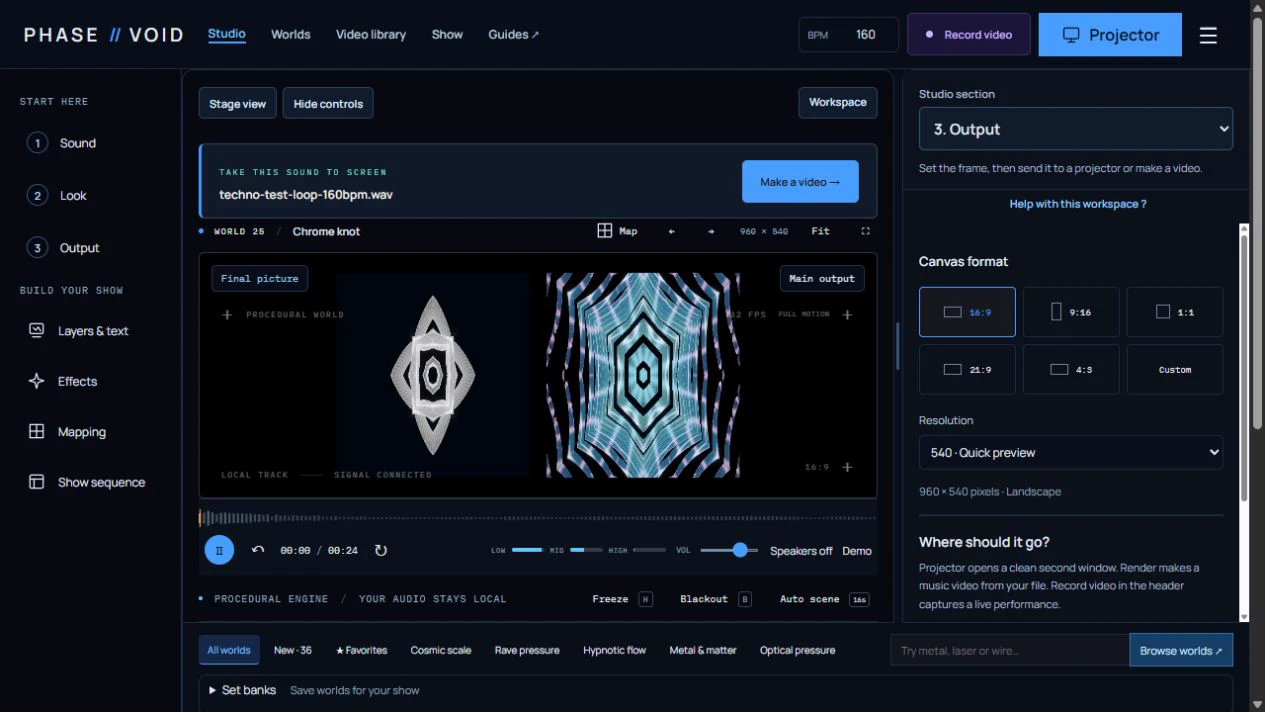
Task: Filter worlds by Hypnotic flow
Action: [x=615, y=650]
